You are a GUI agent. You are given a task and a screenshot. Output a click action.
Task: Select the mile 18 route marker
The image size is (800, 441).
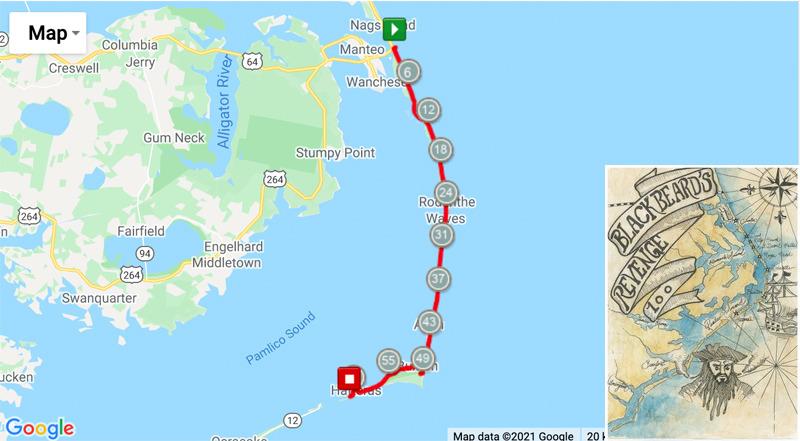[441, 150]
